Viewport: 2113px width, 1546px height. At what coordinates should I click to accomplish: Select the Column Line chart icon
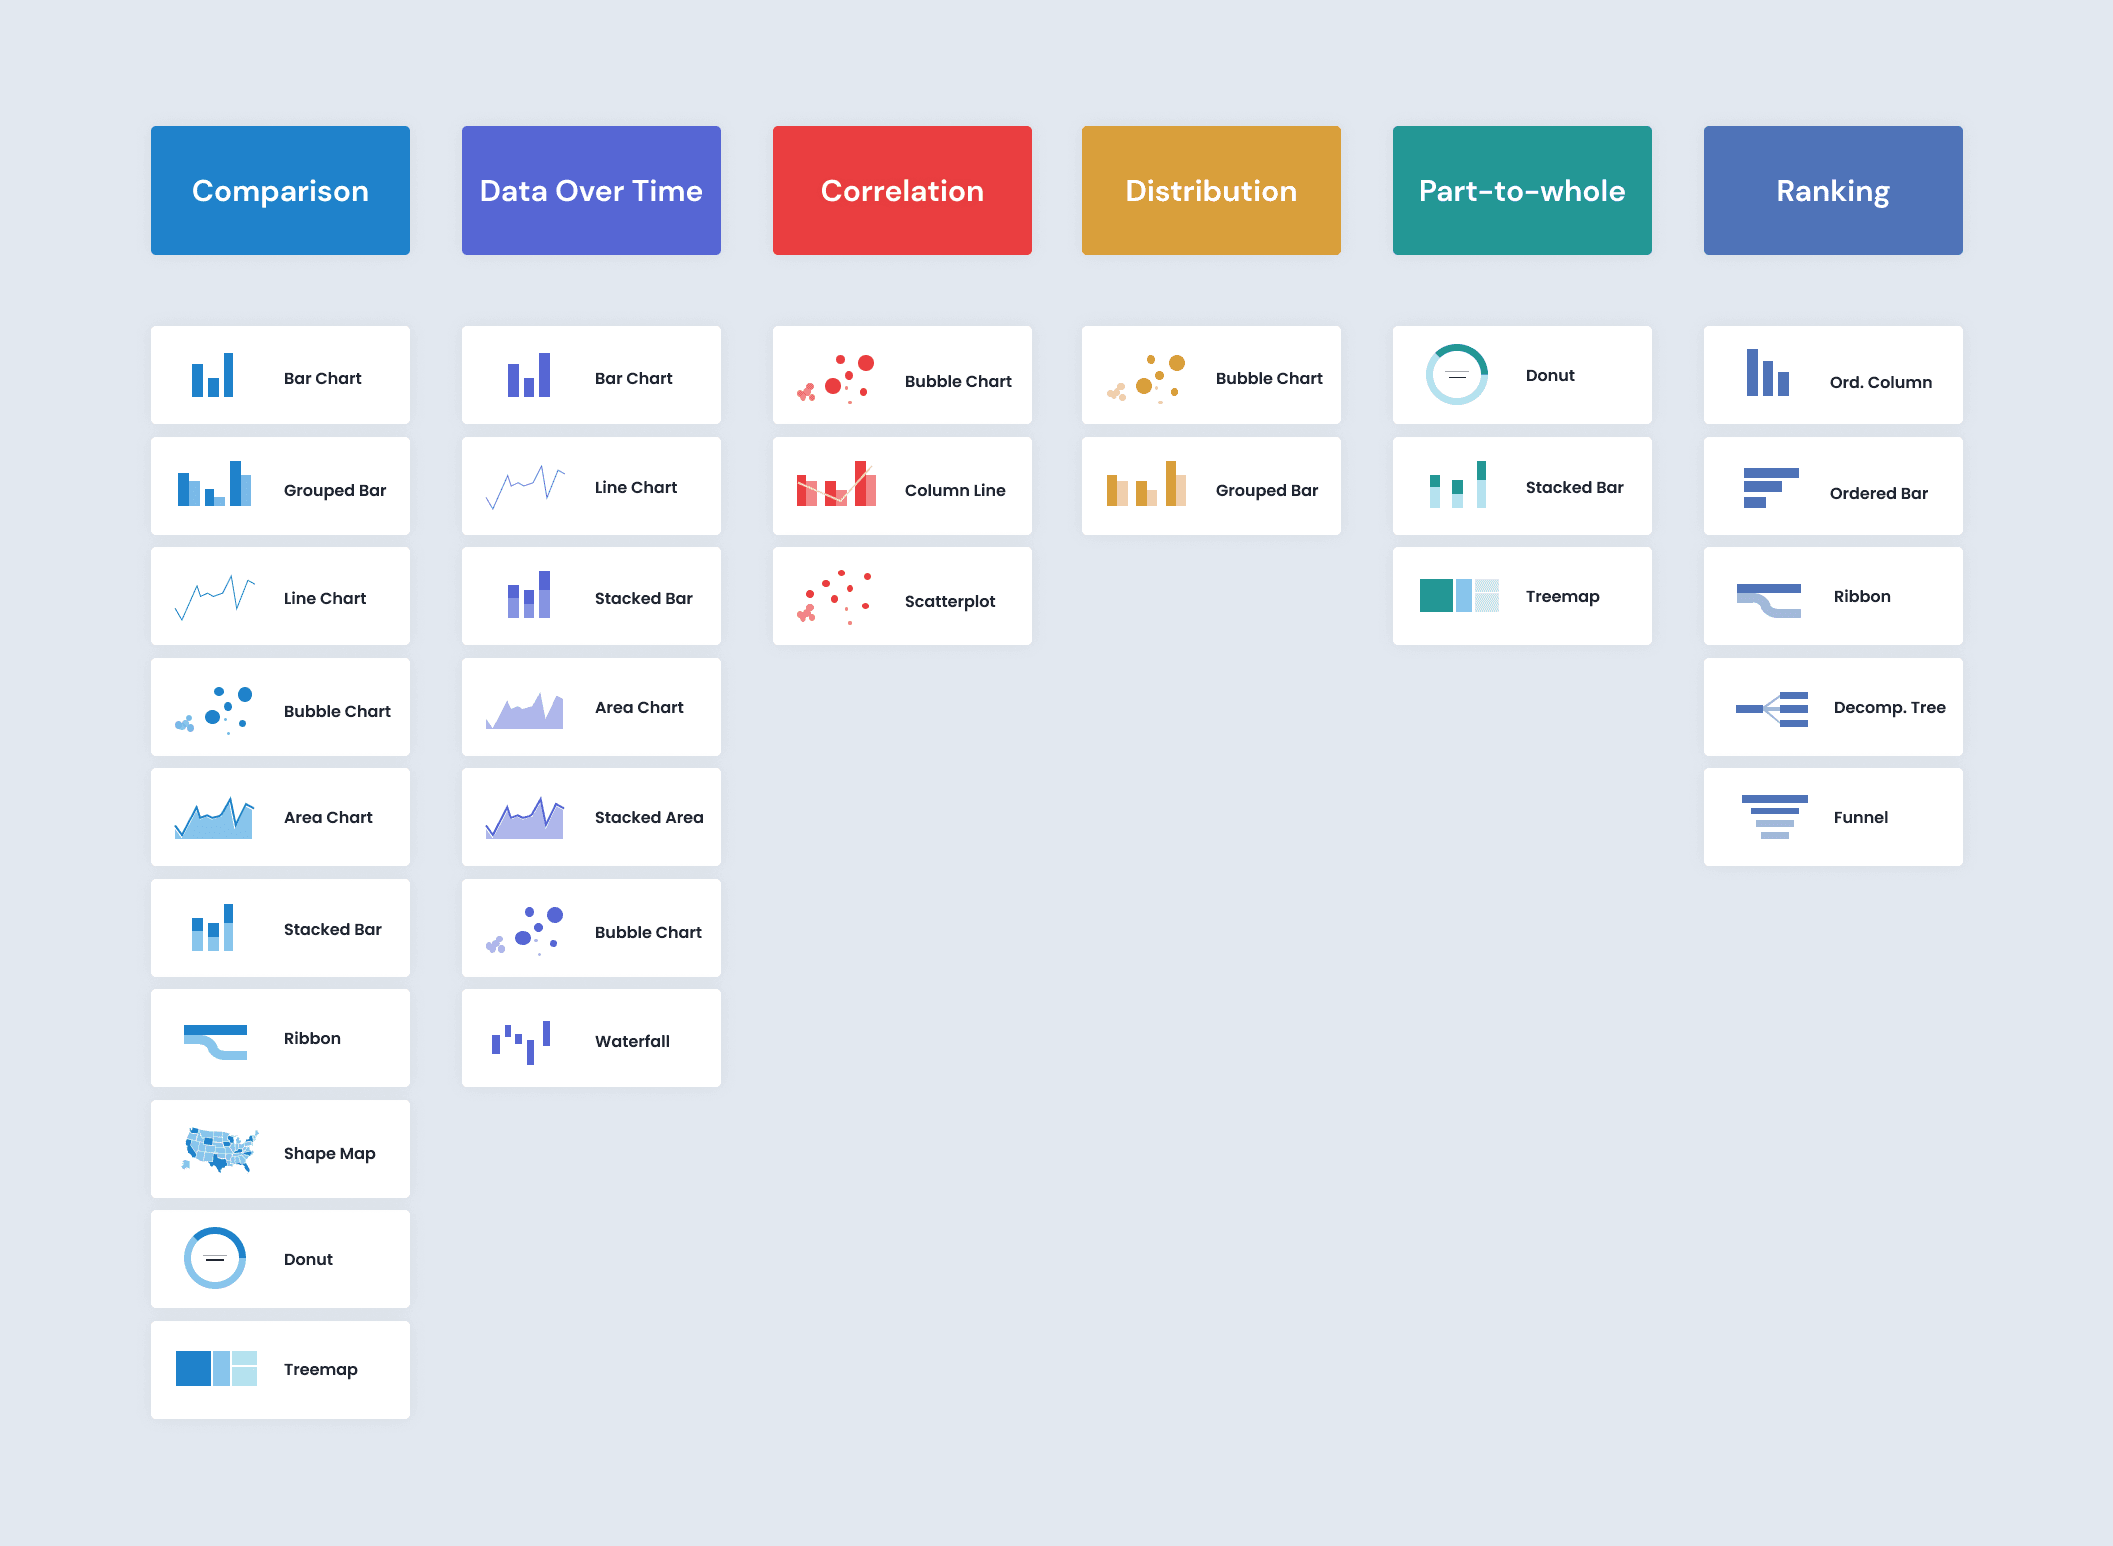point(837,487)
